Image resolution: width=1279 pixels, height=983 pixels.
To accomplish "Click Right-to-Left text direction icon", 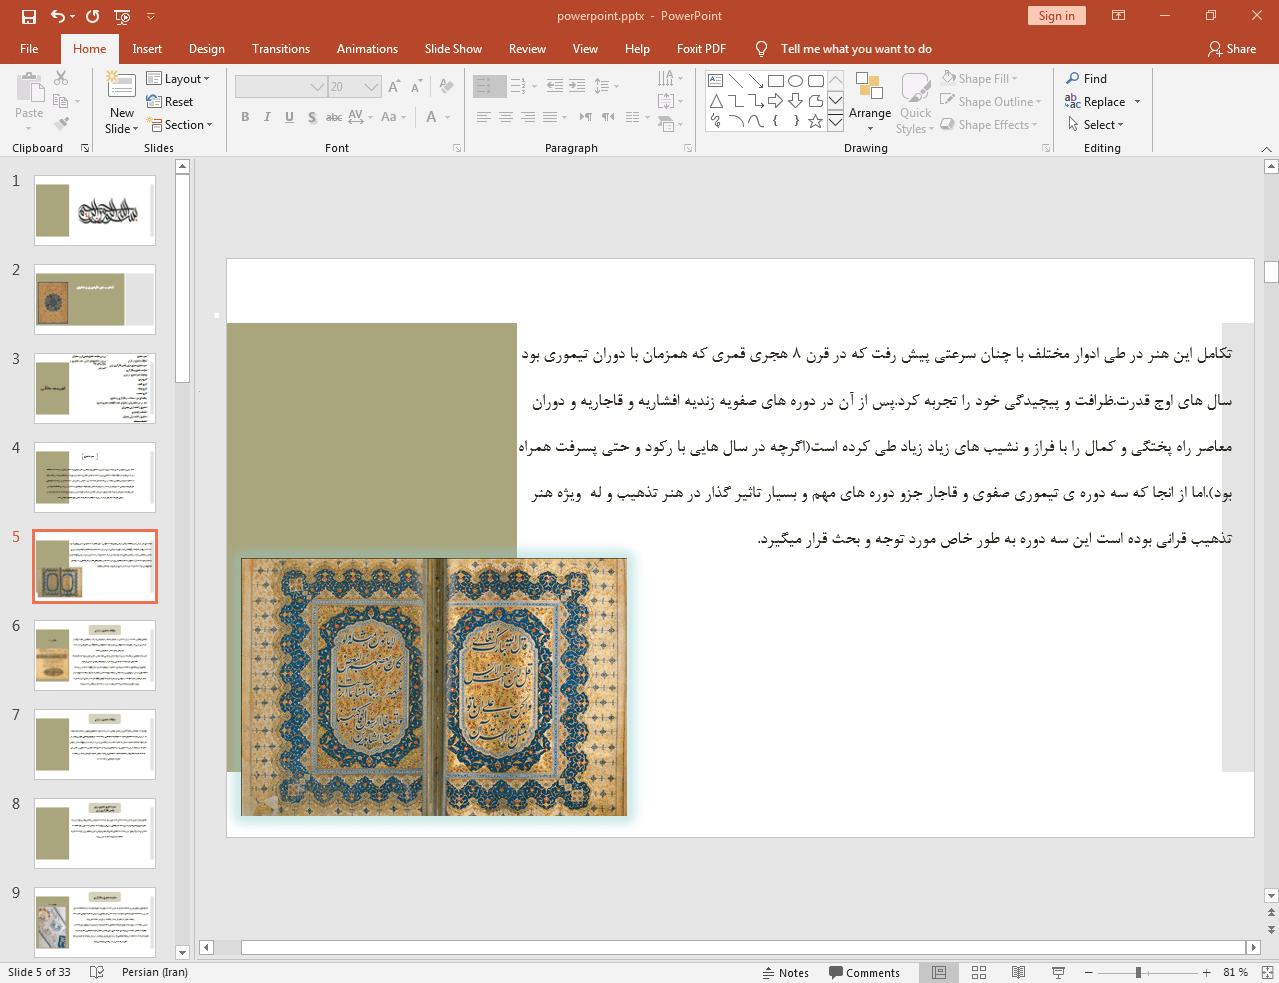I will [x=608, y=117].
